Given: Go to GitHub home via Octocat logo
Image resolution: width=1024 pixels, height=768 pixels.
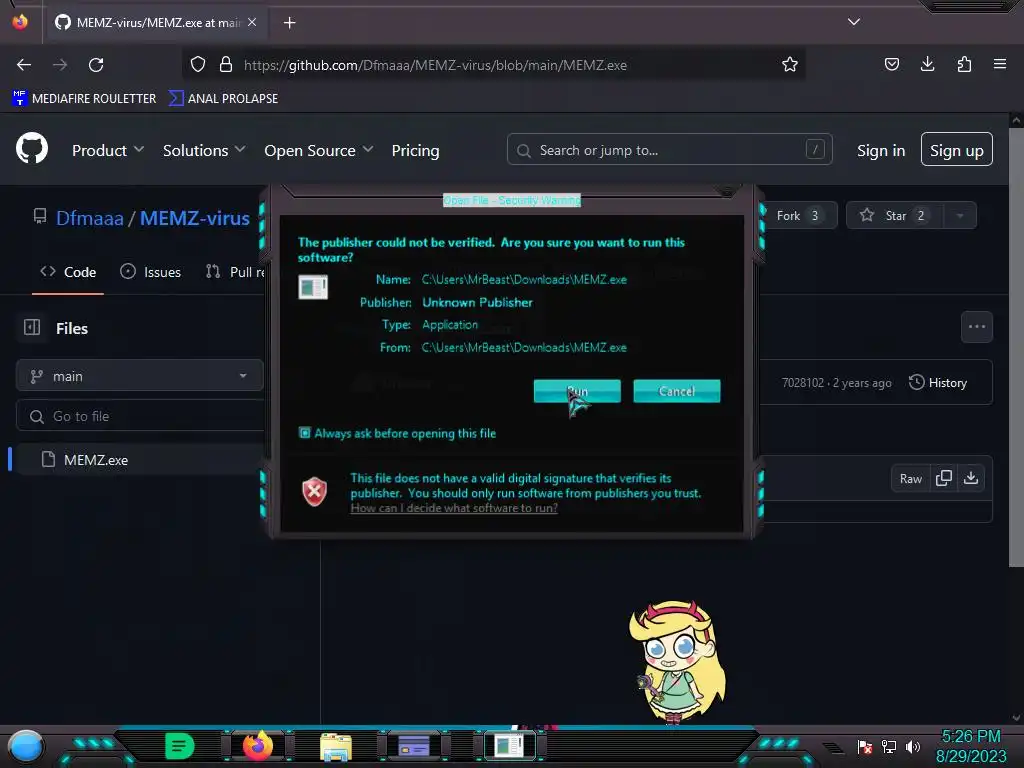Looking at the screenshot, I should pos(32,149).
